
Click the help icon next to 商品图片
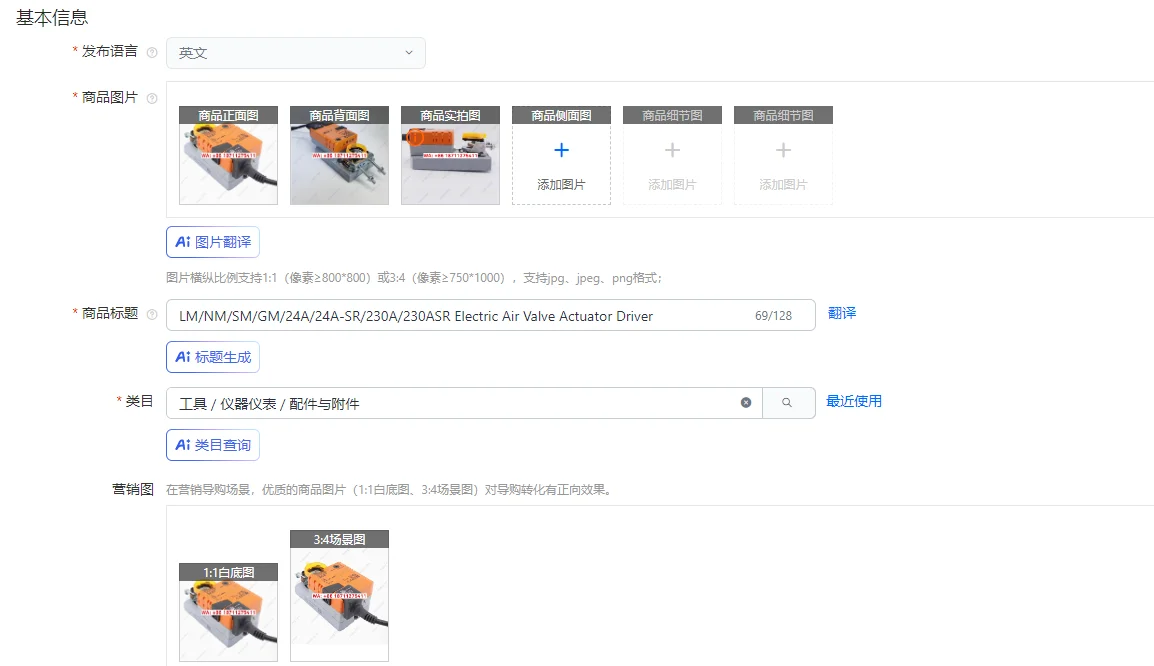tap(152, 98)
